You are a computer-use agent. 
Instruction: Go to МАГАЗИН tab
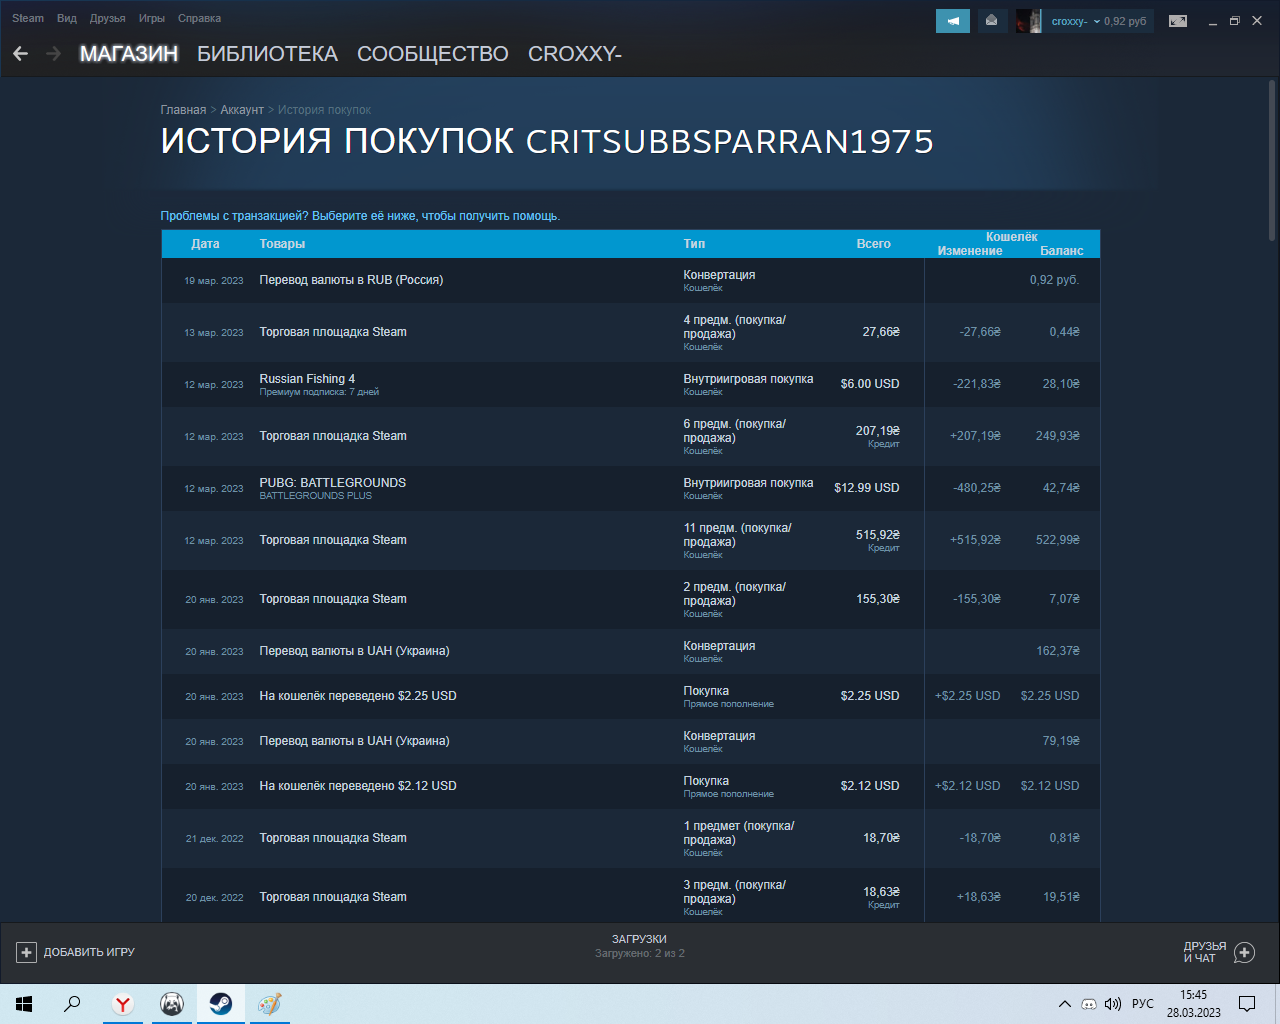click(x=129, y=54)
